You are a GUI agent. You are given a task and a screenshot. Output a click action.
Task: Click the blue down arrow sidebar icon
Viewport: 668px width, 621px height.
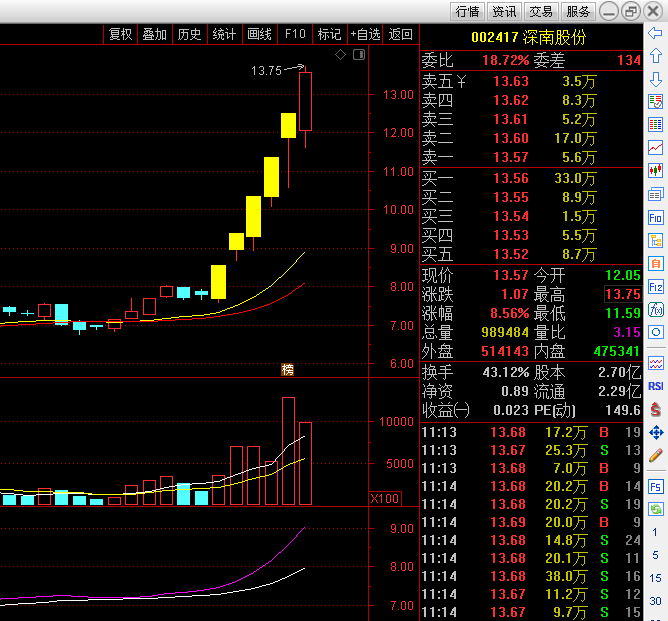pos(655,79)
